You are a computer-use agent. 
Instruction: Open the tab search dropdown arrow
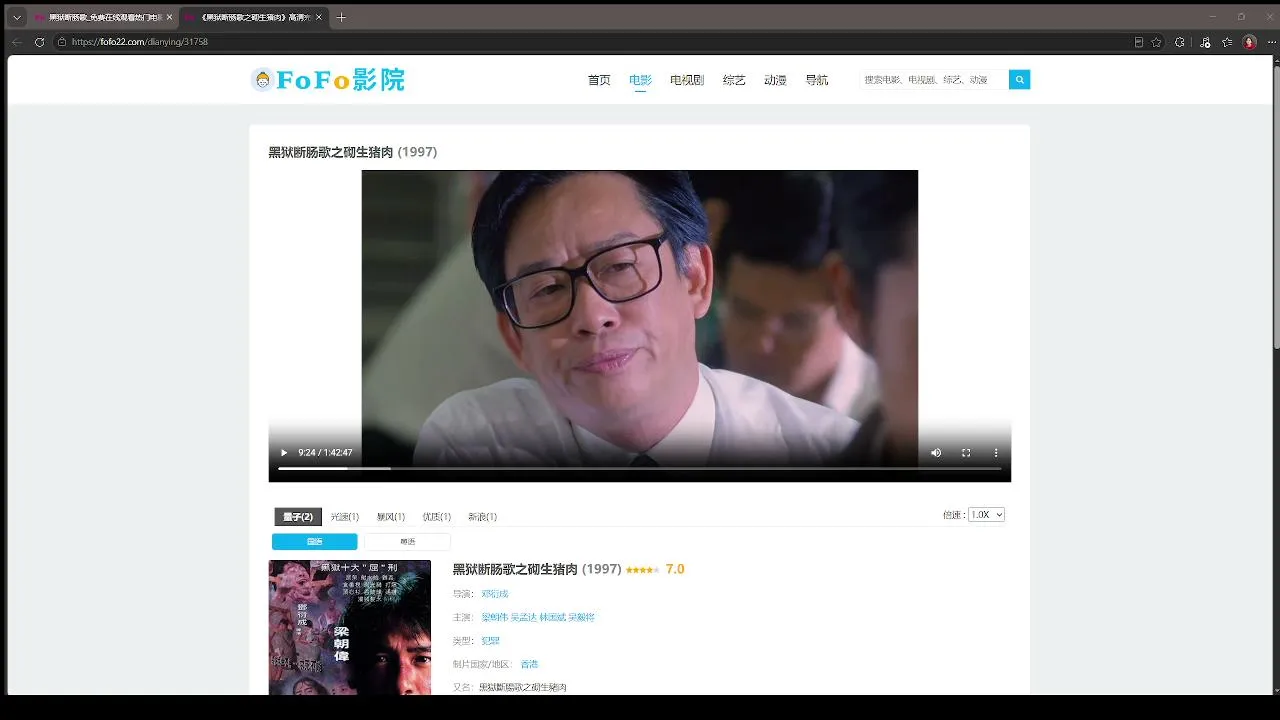[x=16, y=17]
